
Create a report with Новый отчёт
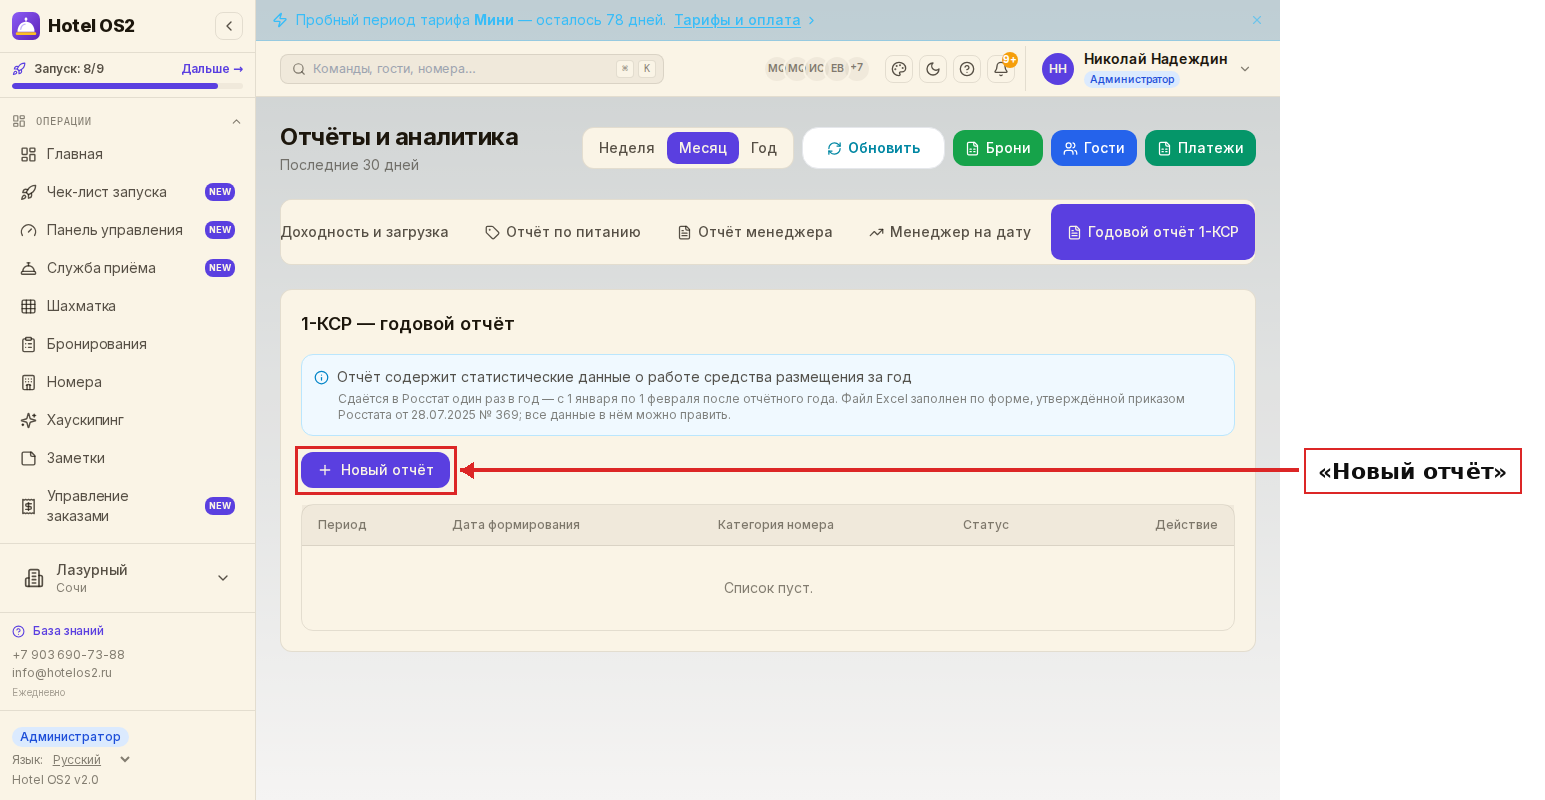coord(376,470)
